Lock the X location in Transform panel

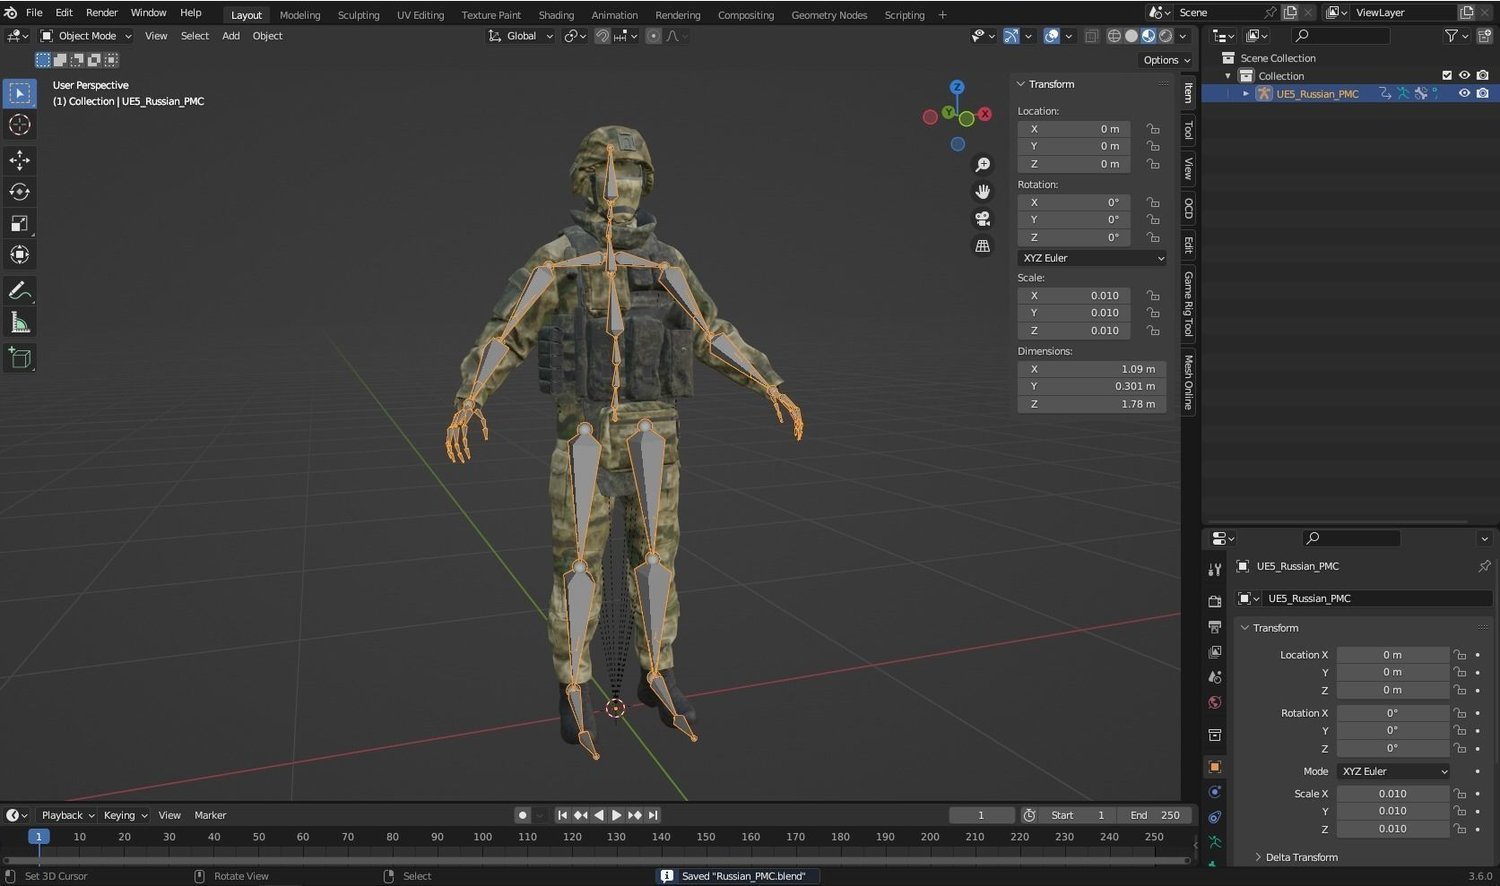click(1153, 129)
